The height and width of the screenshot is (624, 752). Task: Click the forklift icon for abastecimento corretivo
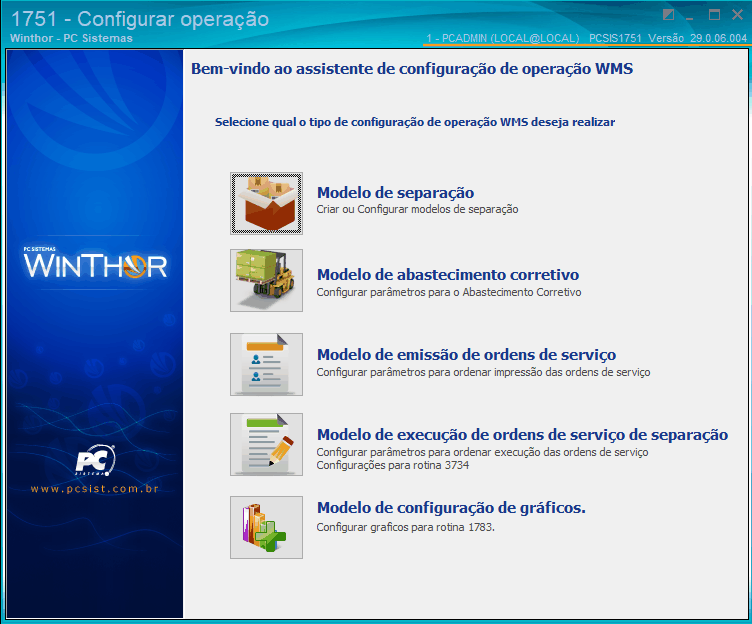tap(266, 280)
